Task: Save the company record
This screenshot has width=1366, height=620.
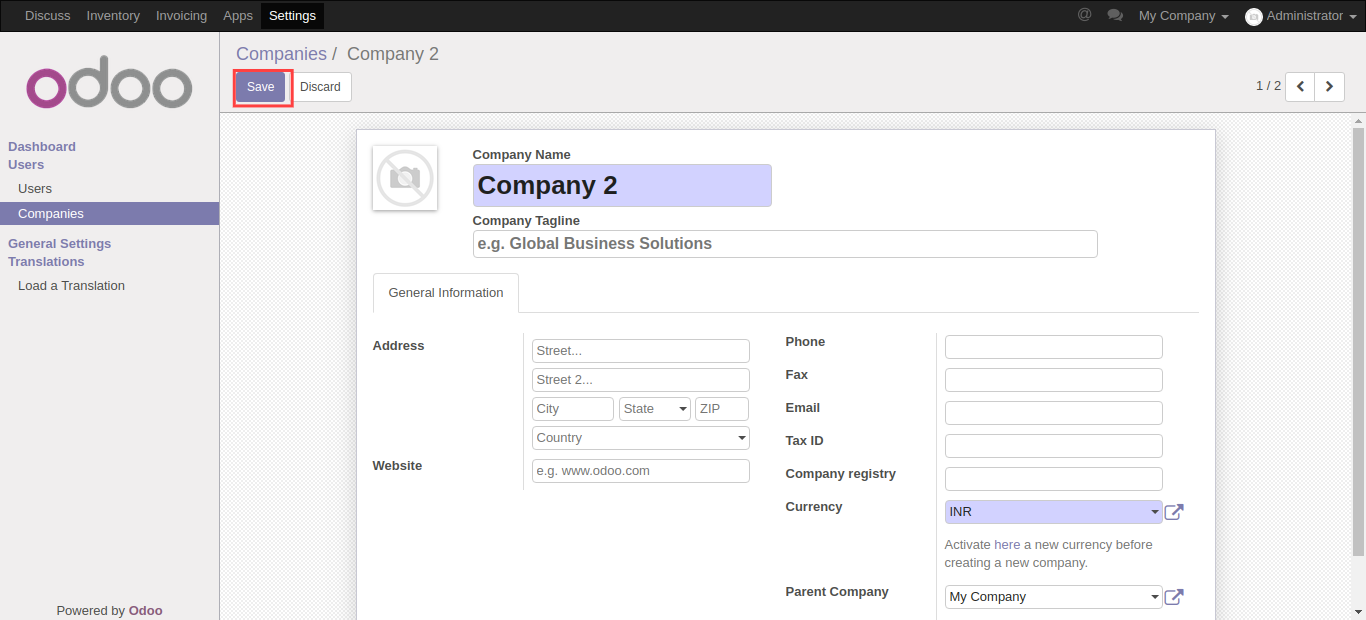Action: tap(261, 87)
